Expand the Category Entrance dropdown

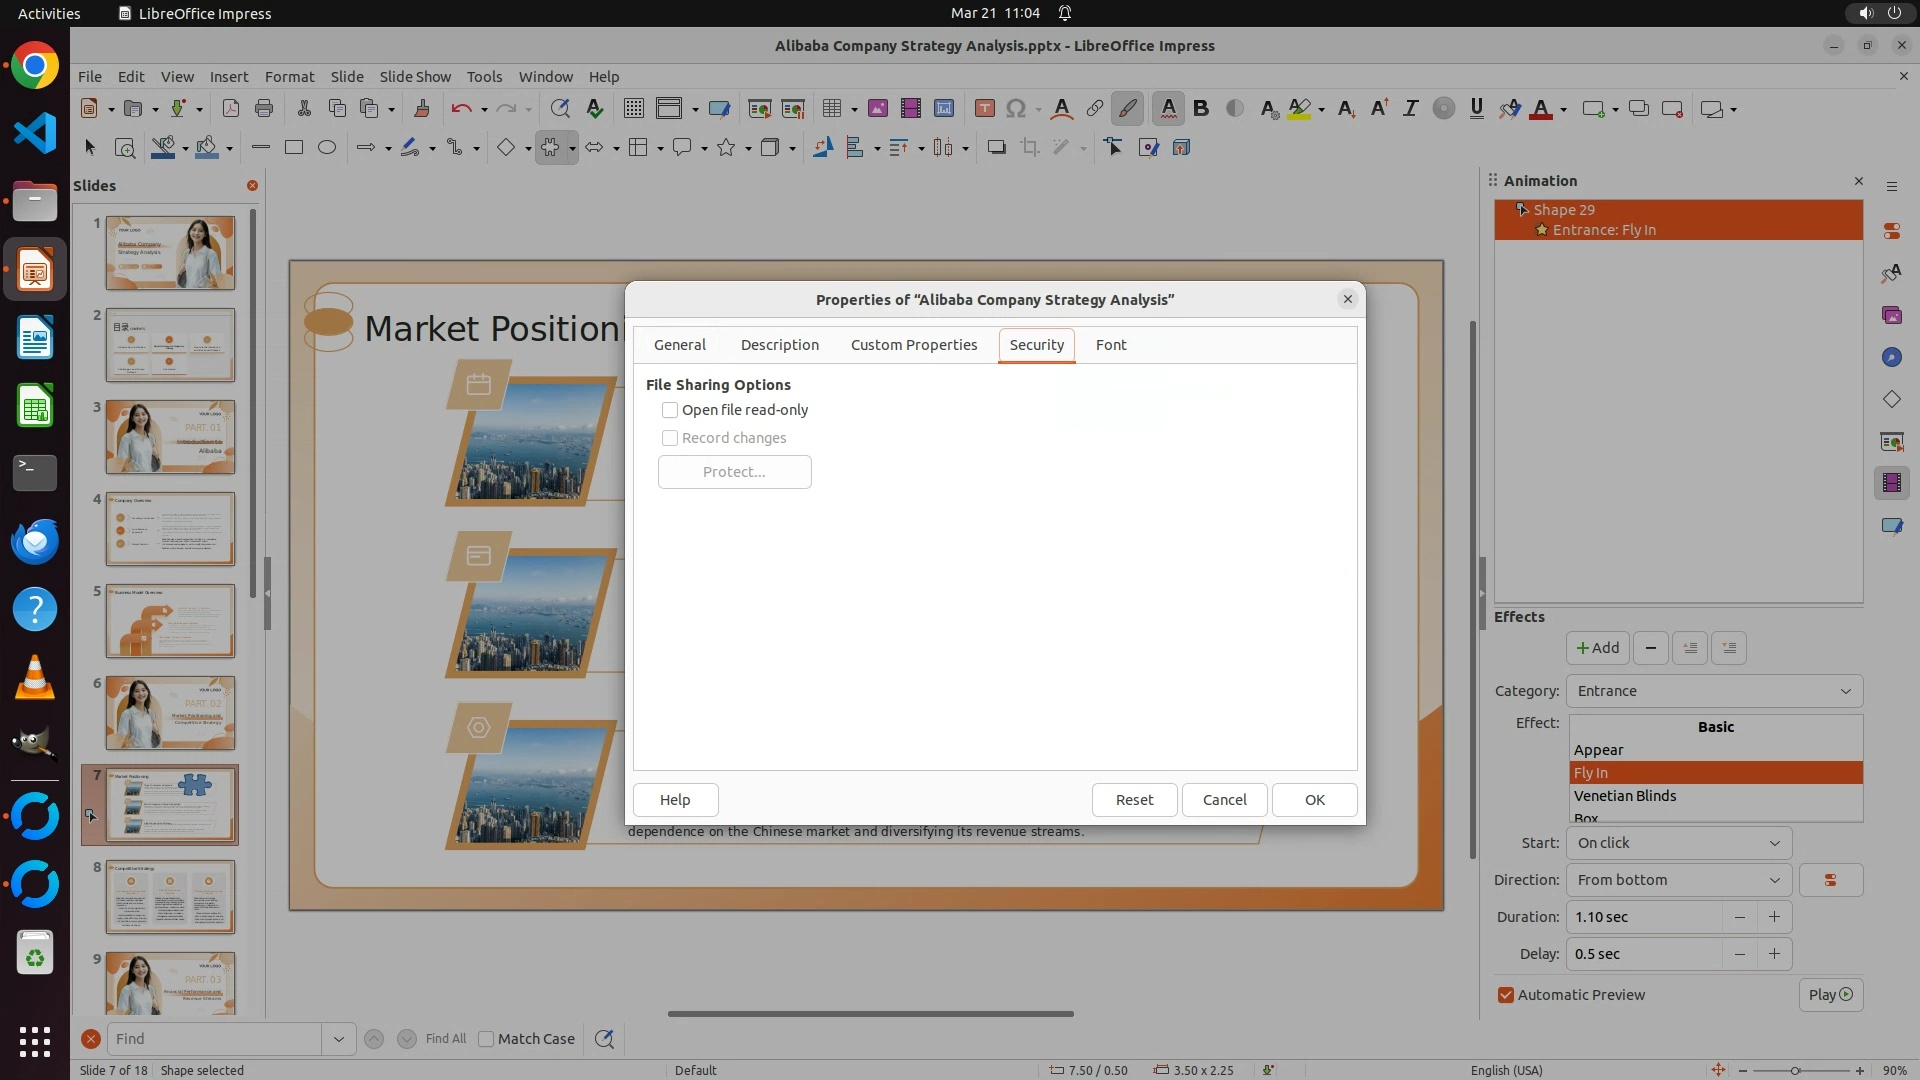[x=1714, y=691]
